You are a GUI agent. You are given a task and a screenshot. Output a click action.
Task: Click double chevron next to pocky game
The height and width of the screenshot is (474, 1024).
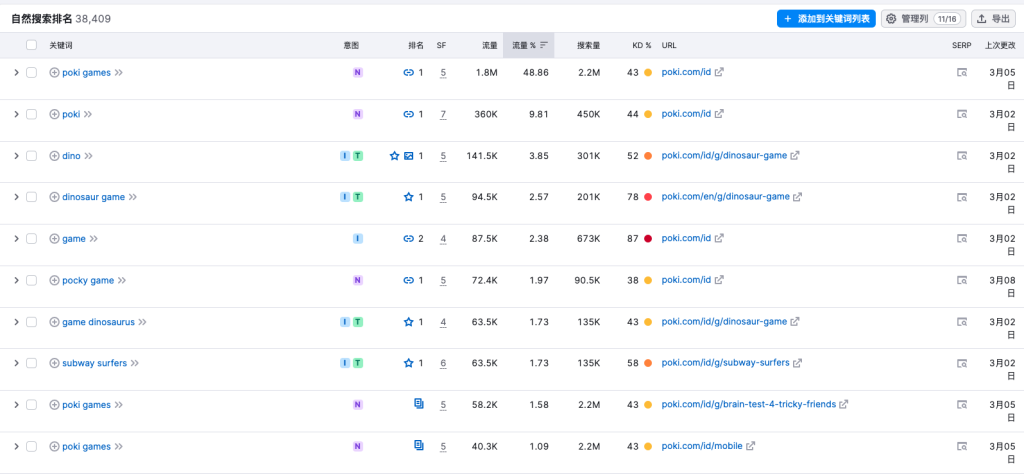(121, 281)
